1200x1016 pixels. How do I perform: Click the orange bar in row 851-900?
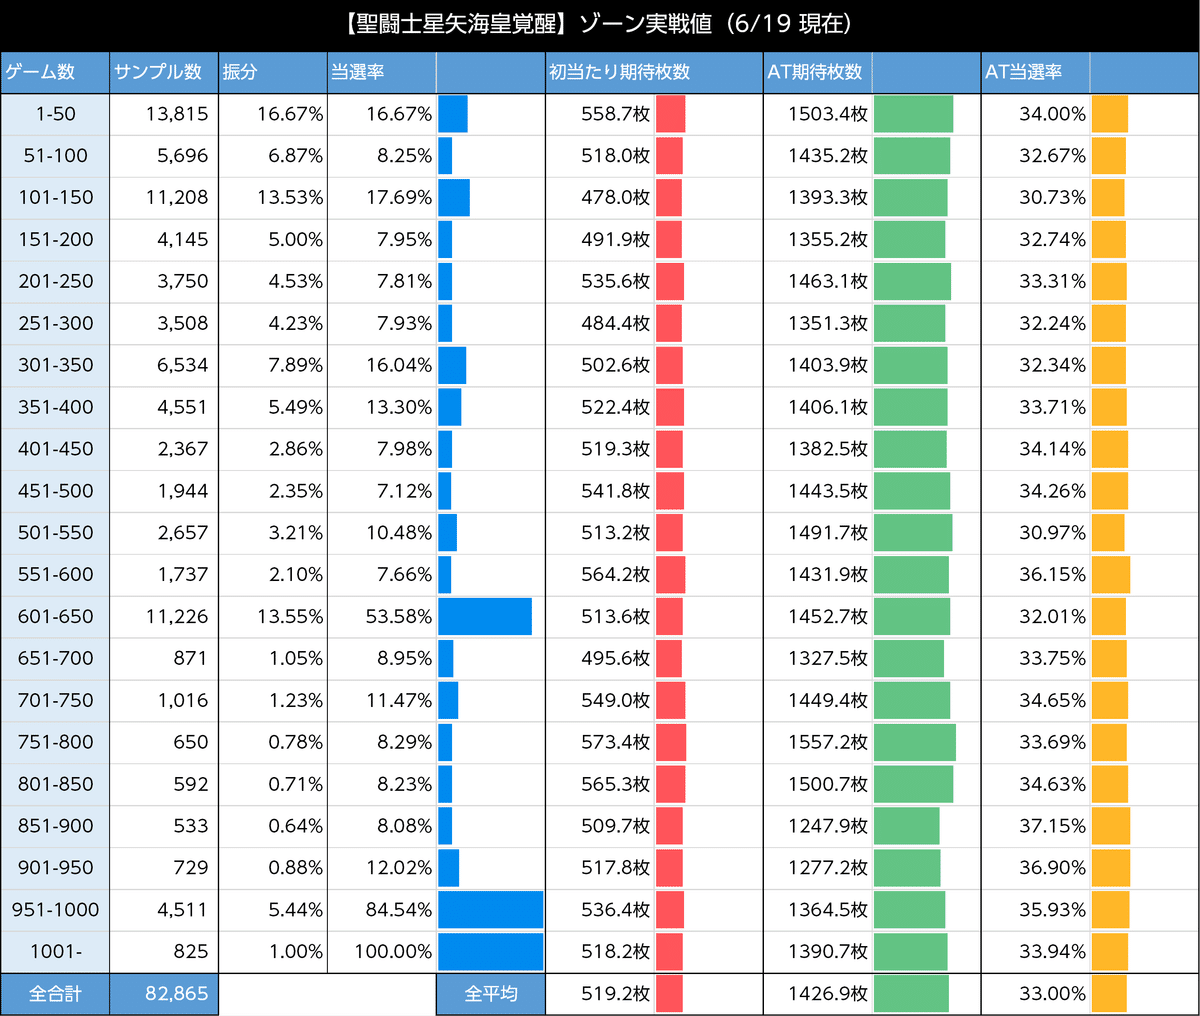coord(1110,826)
